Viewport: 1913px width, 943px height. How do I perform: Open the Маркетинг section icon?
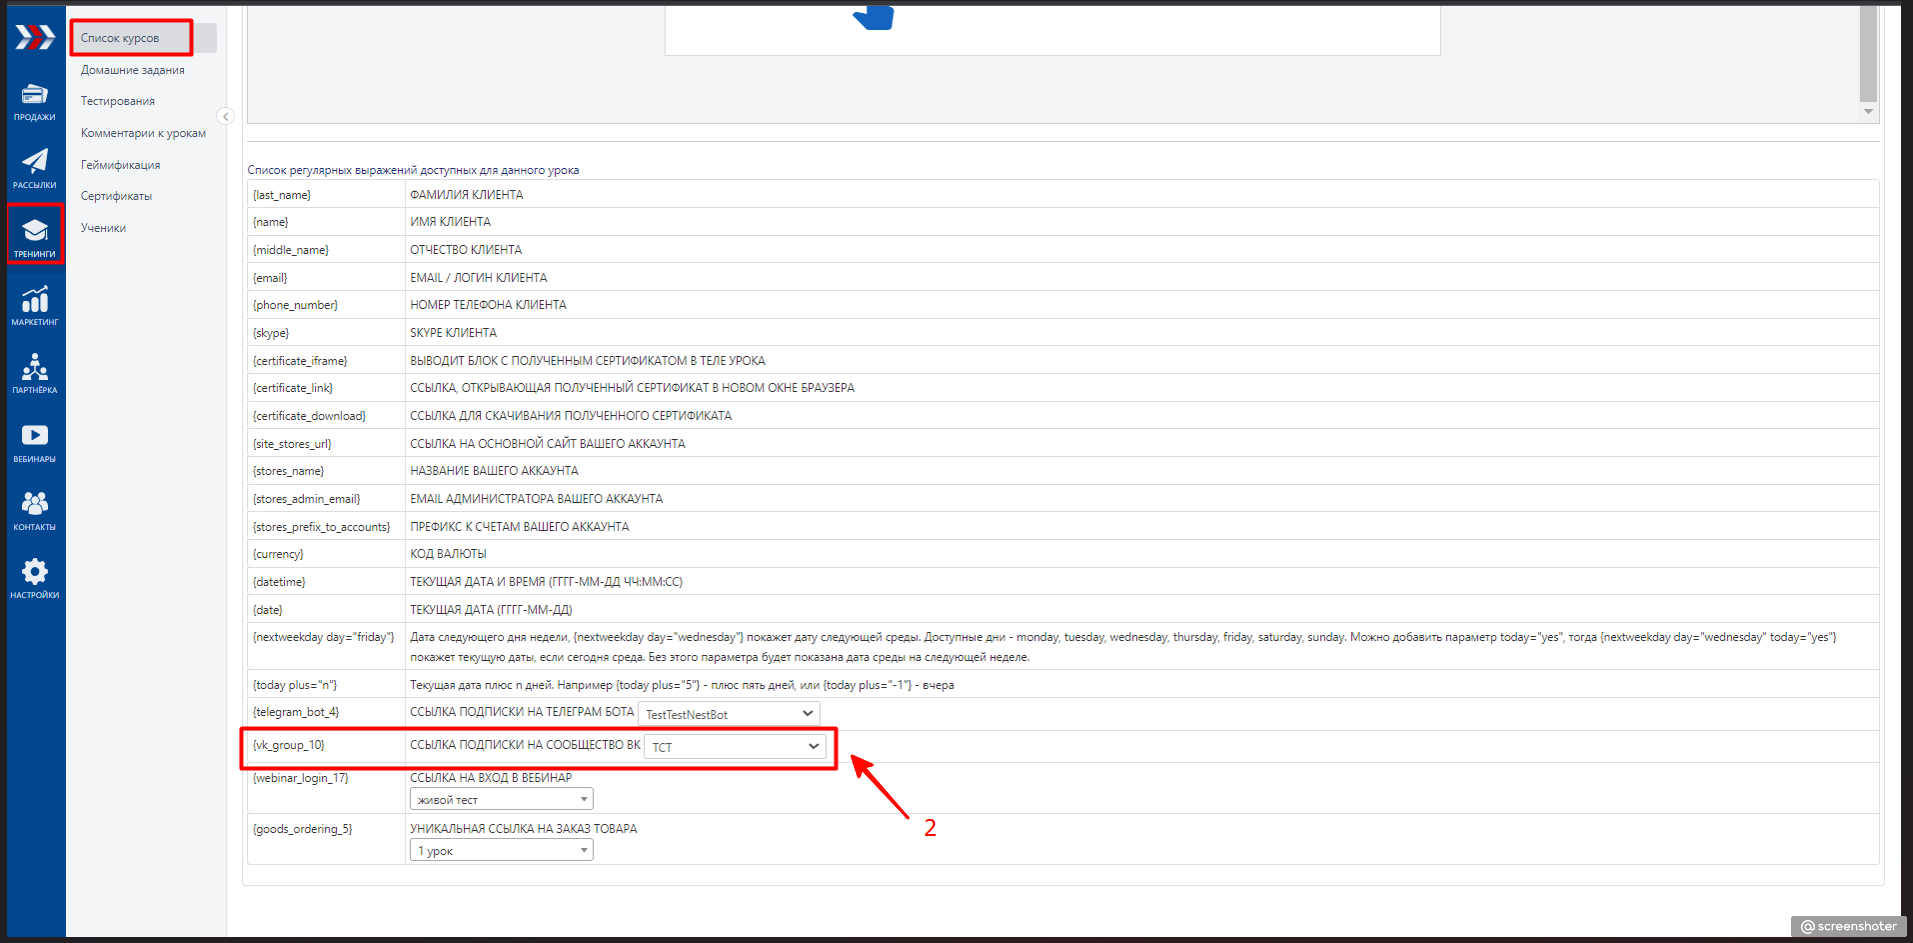click(x=35, y=305)
